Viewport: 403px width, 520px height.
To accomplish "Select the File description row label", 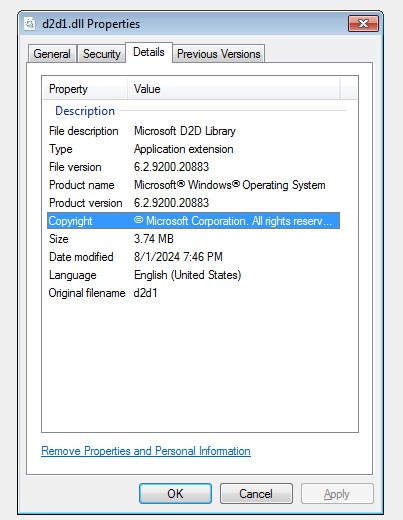I will [84, 131].
